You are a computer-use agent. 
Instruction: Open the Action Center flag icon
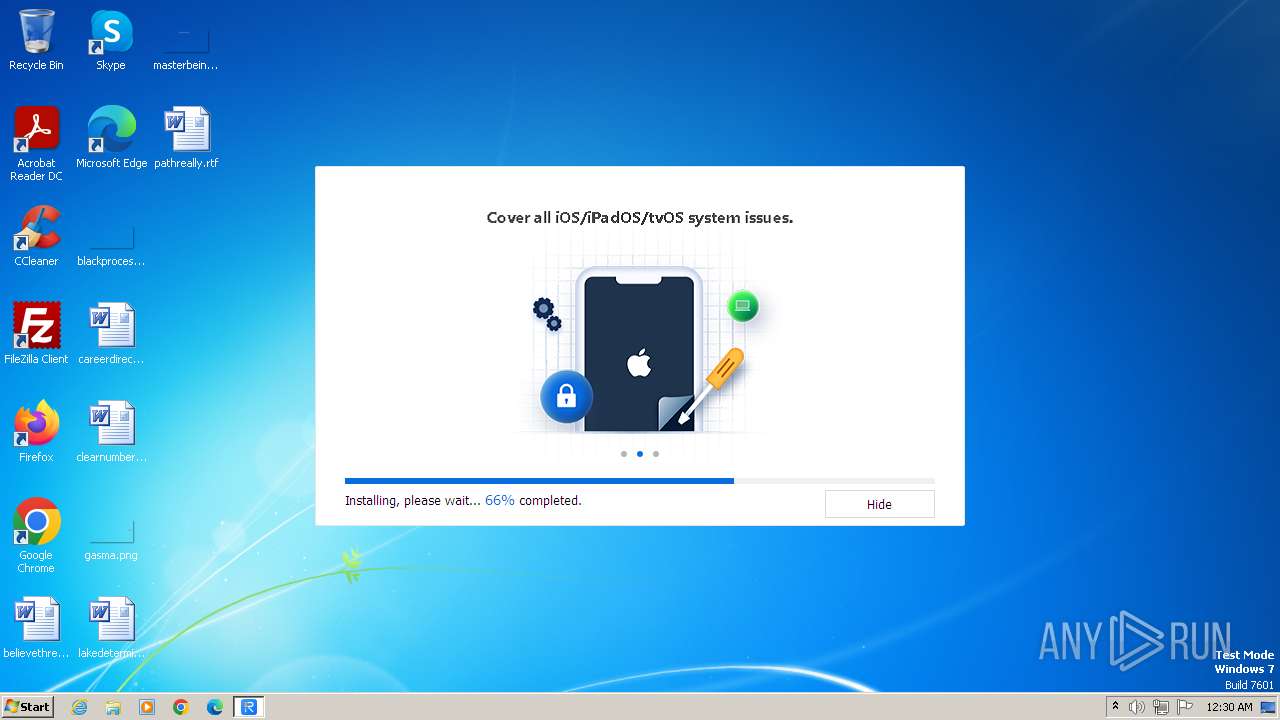pyautogui.click(x=1185, y=707)
